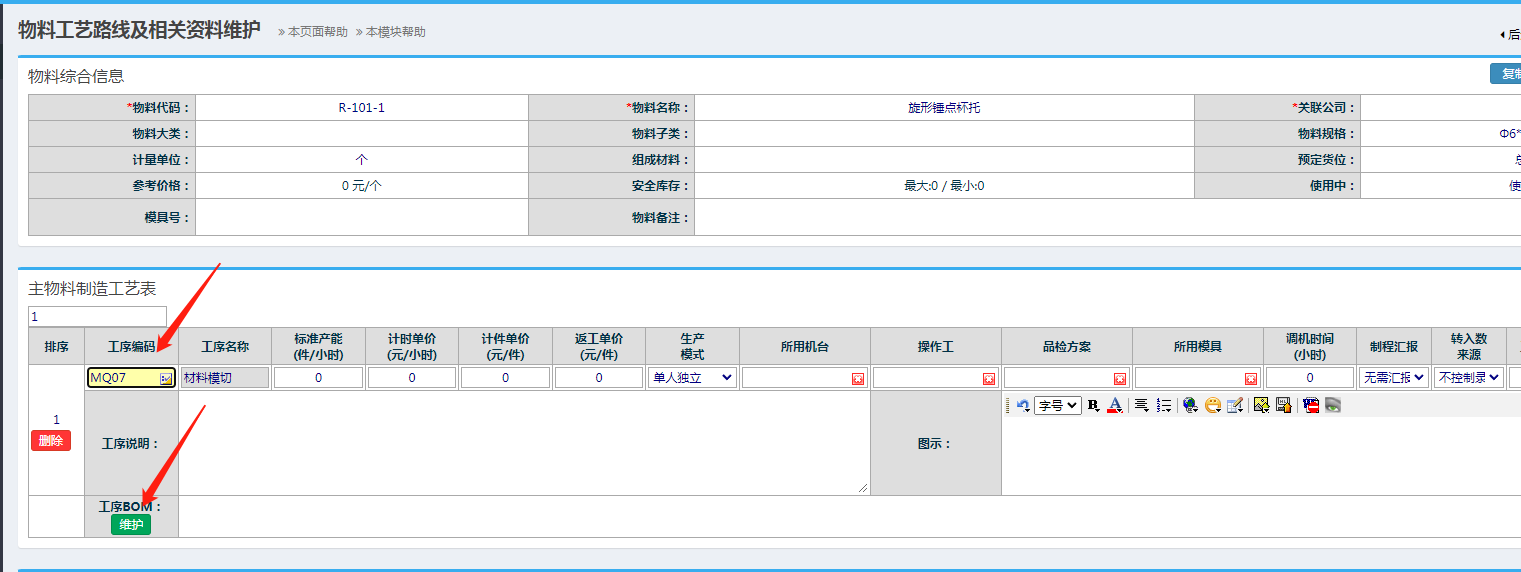The height and width of the screenshot is (572, 1521).
Task: Click the insert image icon
Action: (x=1261, y=405)
